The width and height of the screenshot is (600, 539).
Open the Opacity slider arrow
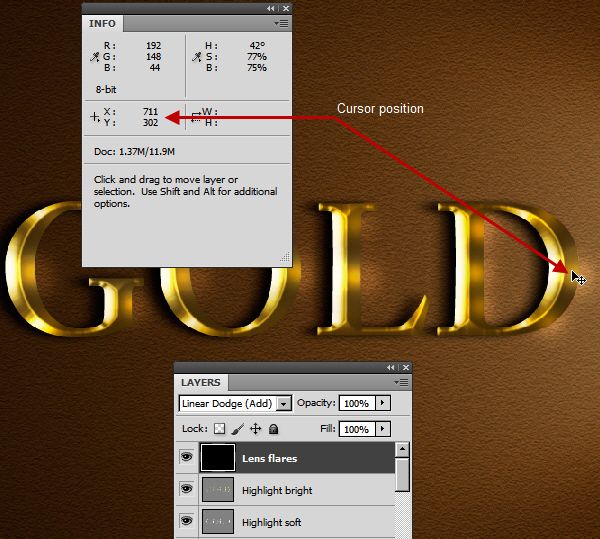pos(383,403)
